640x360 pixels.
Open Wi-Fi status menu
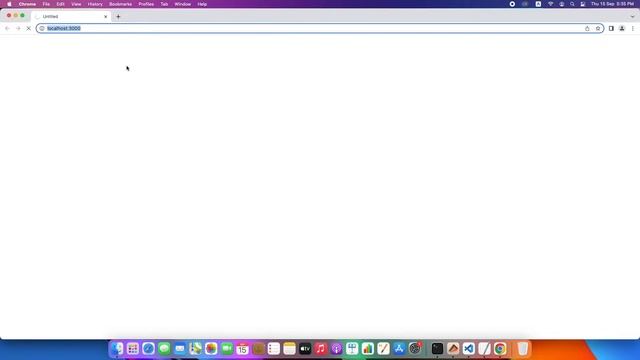(x=551, y=4)
